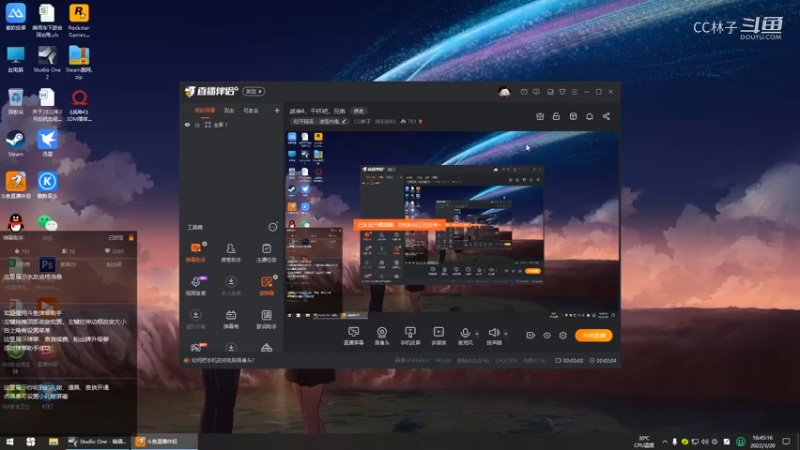The width and height of the screenshot is (800, 450).
Task: Edit the room category pencil icon
Action: [344, 121]
